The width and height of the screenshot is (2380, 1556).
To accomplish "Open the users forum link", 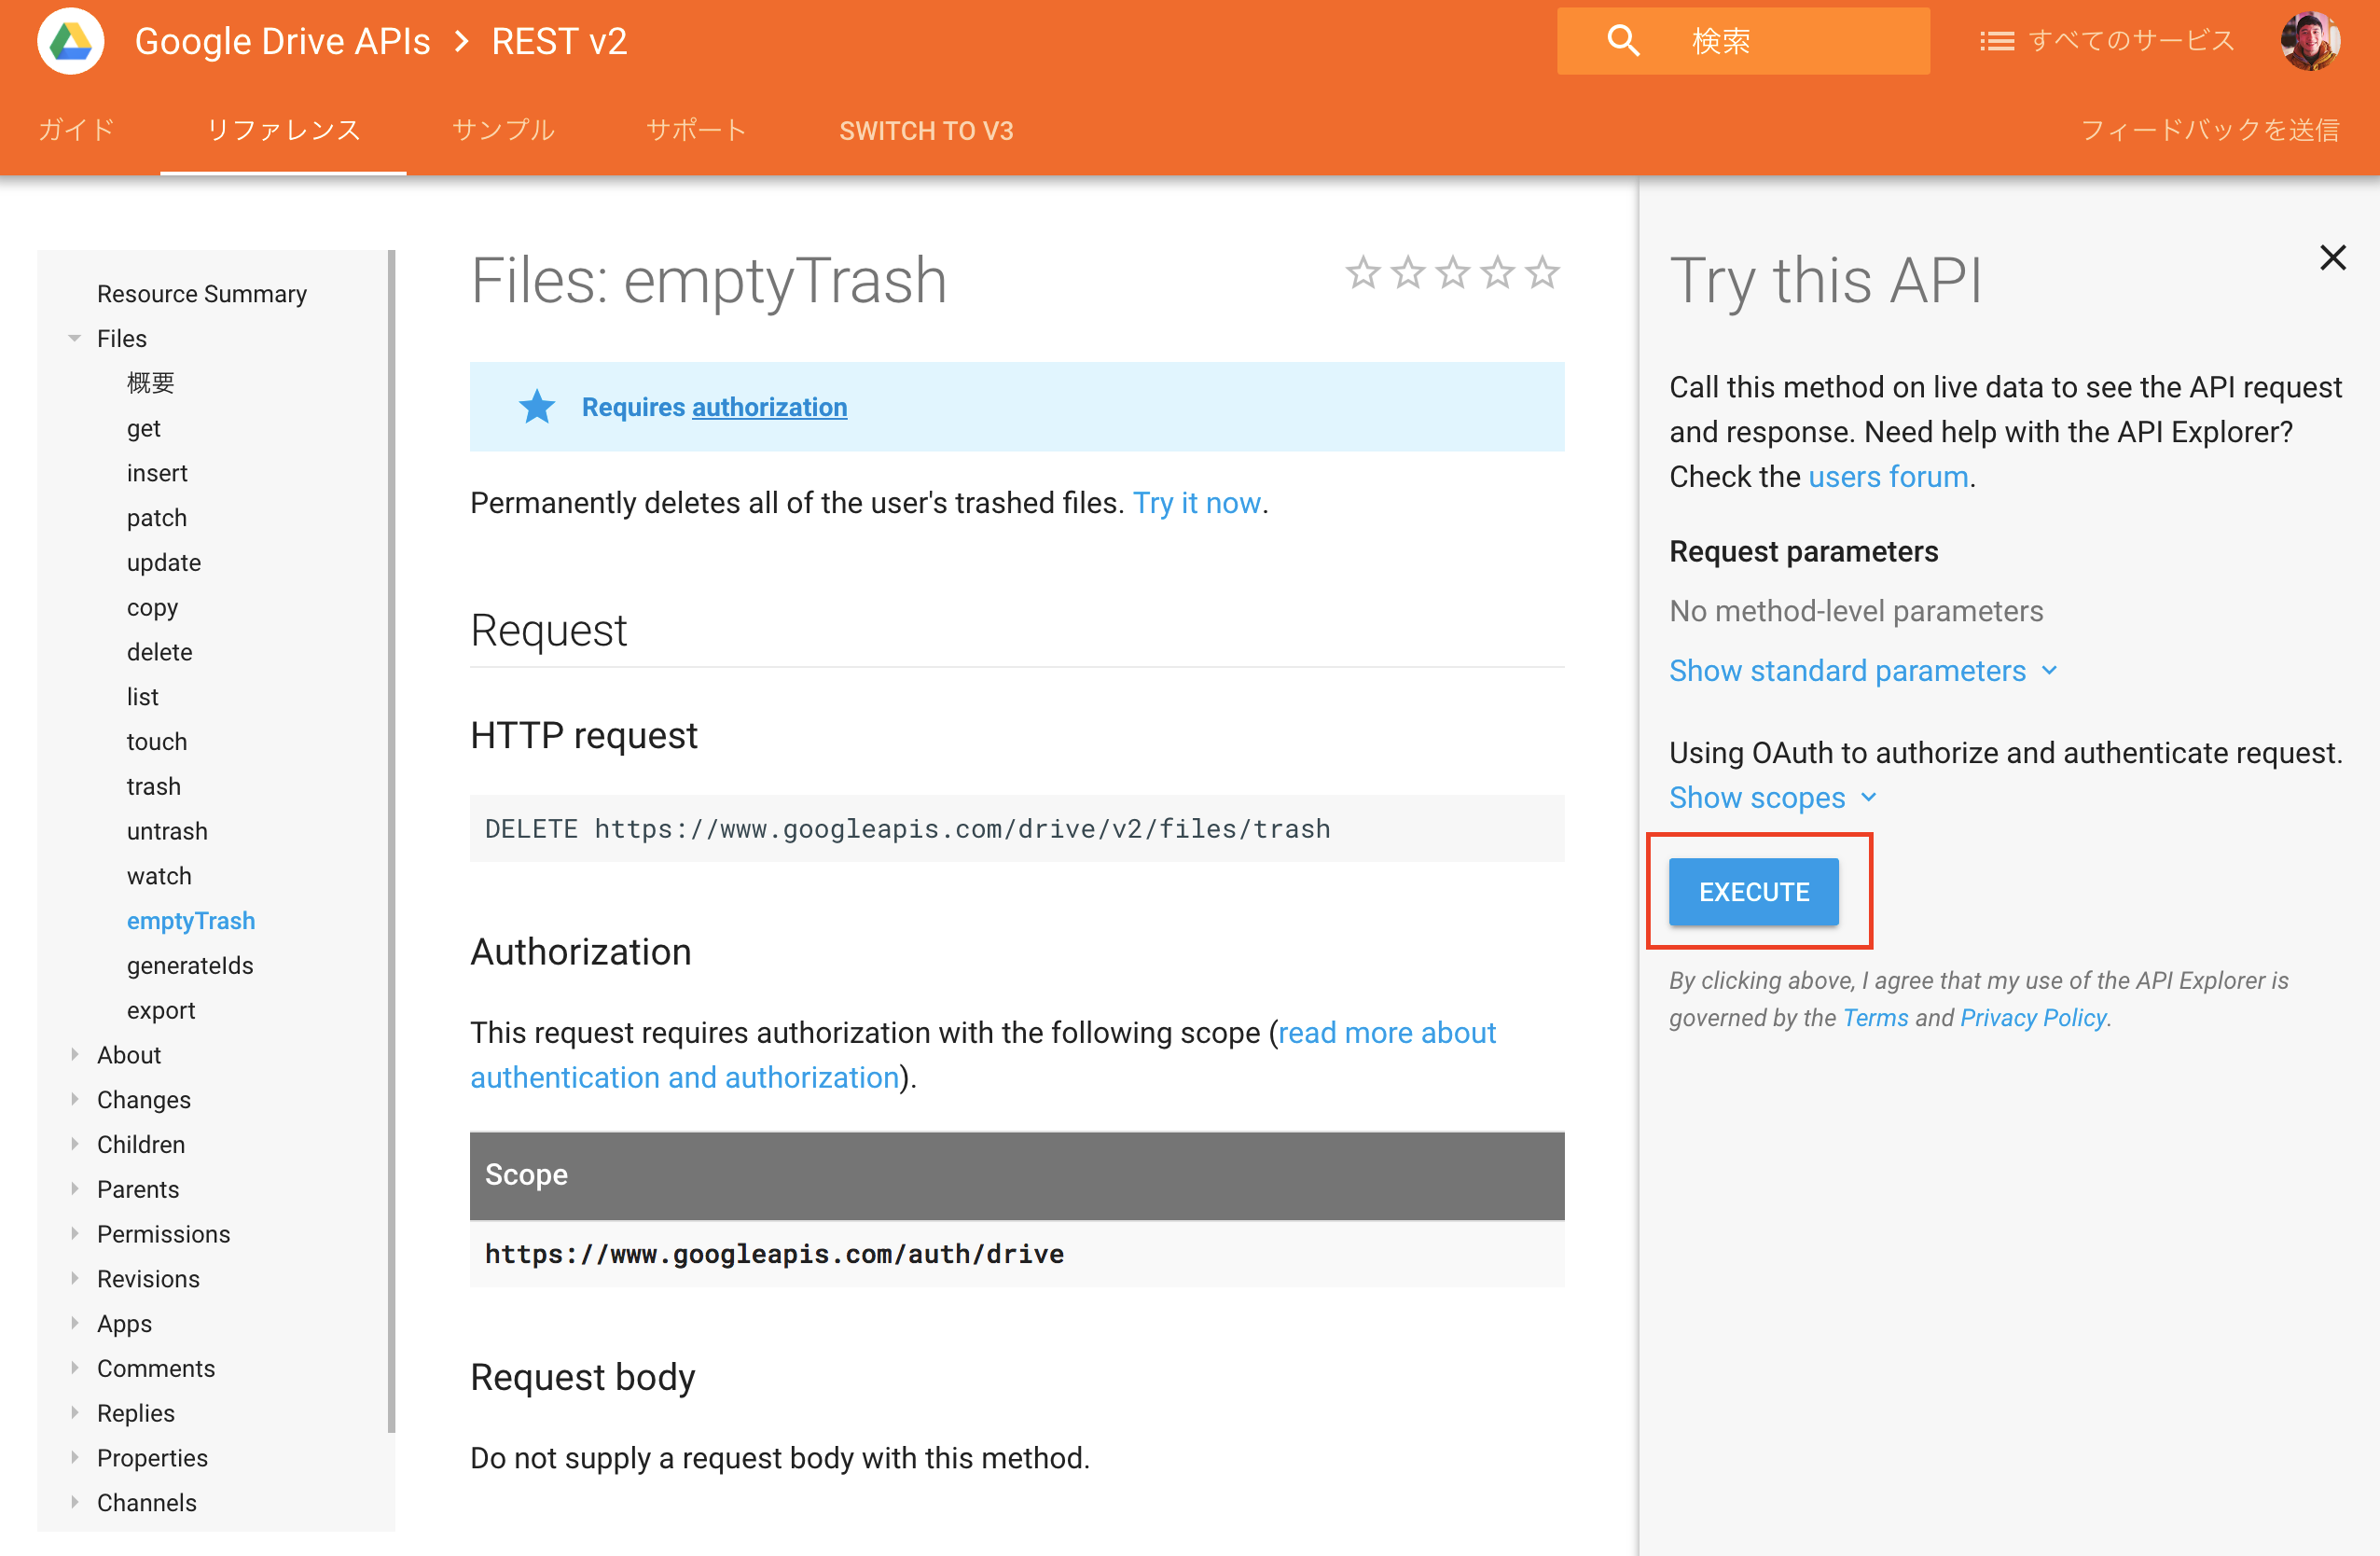I will coord(1888,477).
